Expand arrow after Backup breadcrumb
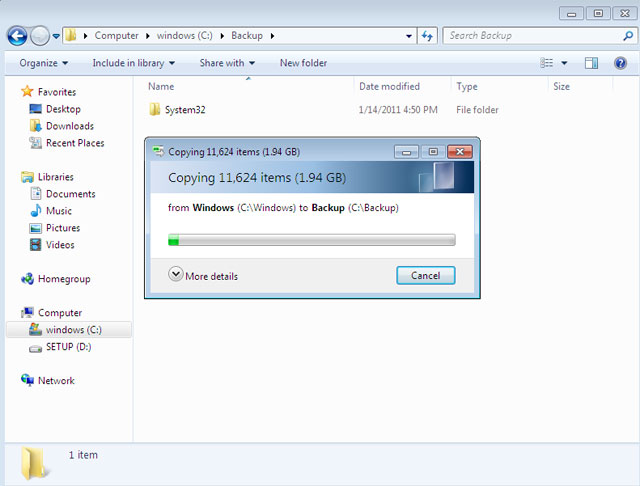This screenshot has width=640, height=486. coord(272,36)
